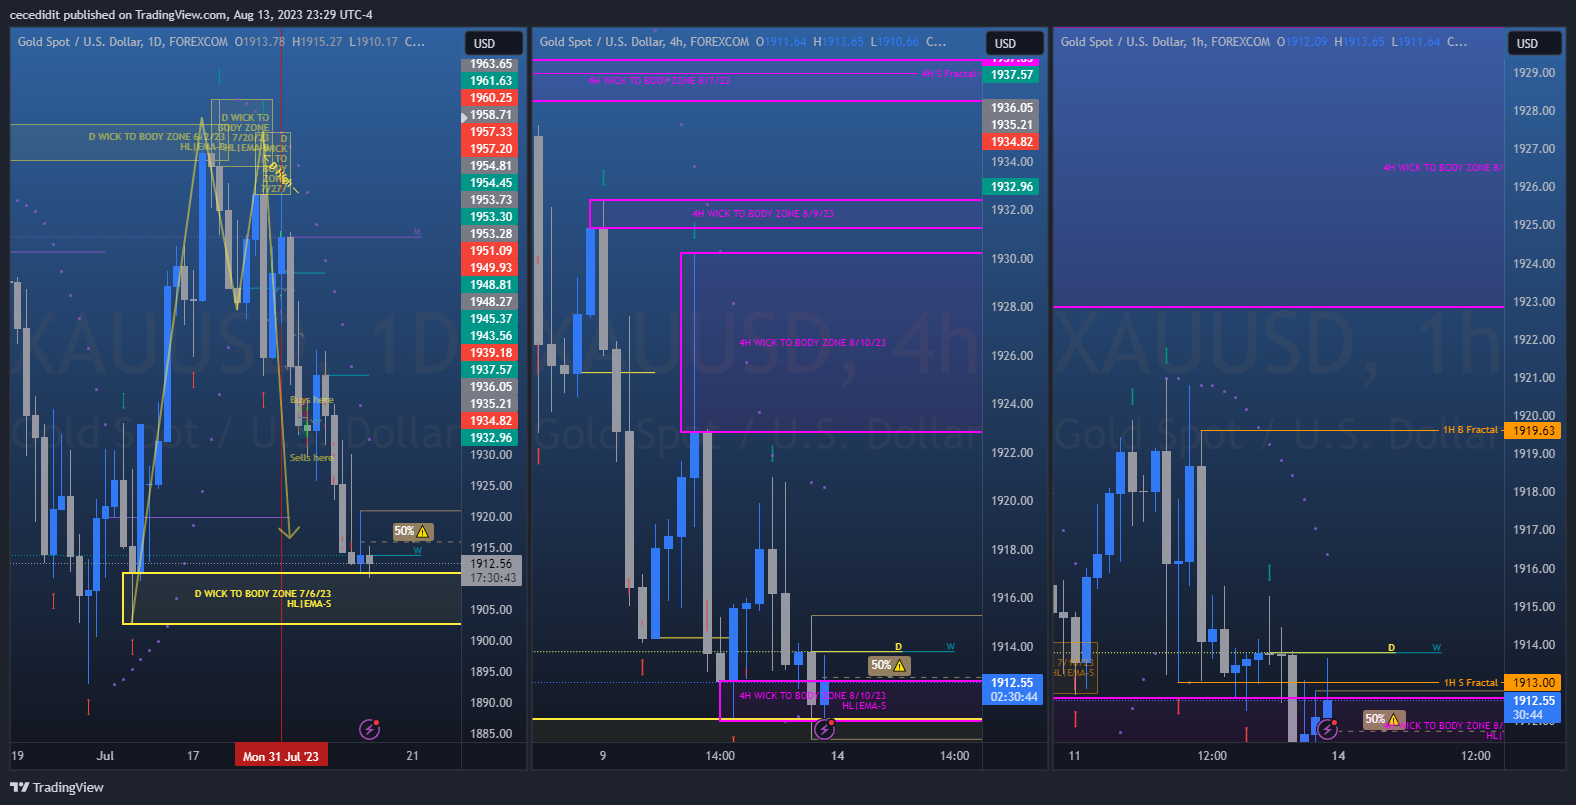Screen dimensions: 1576x805
Task: Click the red 1951.09 price tag
Action: pos(492,251)
